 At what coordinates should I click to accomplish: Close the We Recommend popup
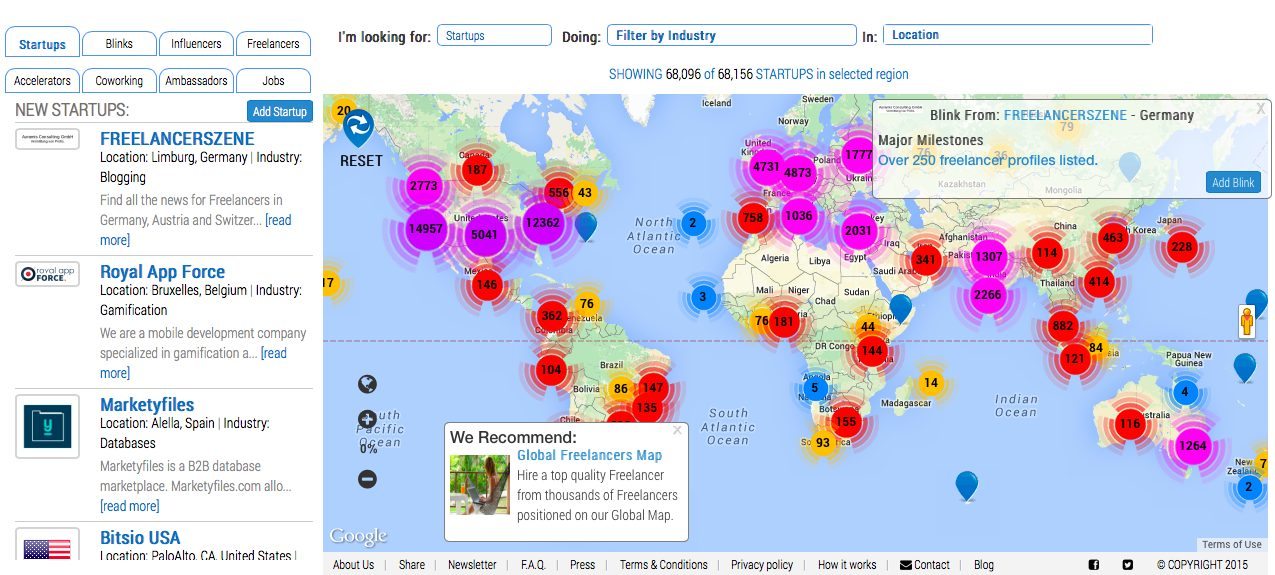coord(677,430)
